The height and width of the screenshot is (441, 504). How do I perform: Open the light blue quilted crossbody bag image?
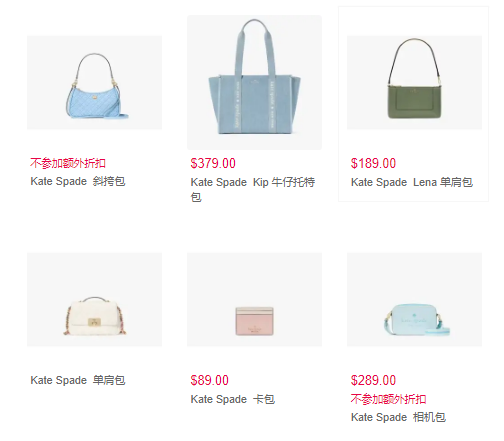tap(94, 82)
